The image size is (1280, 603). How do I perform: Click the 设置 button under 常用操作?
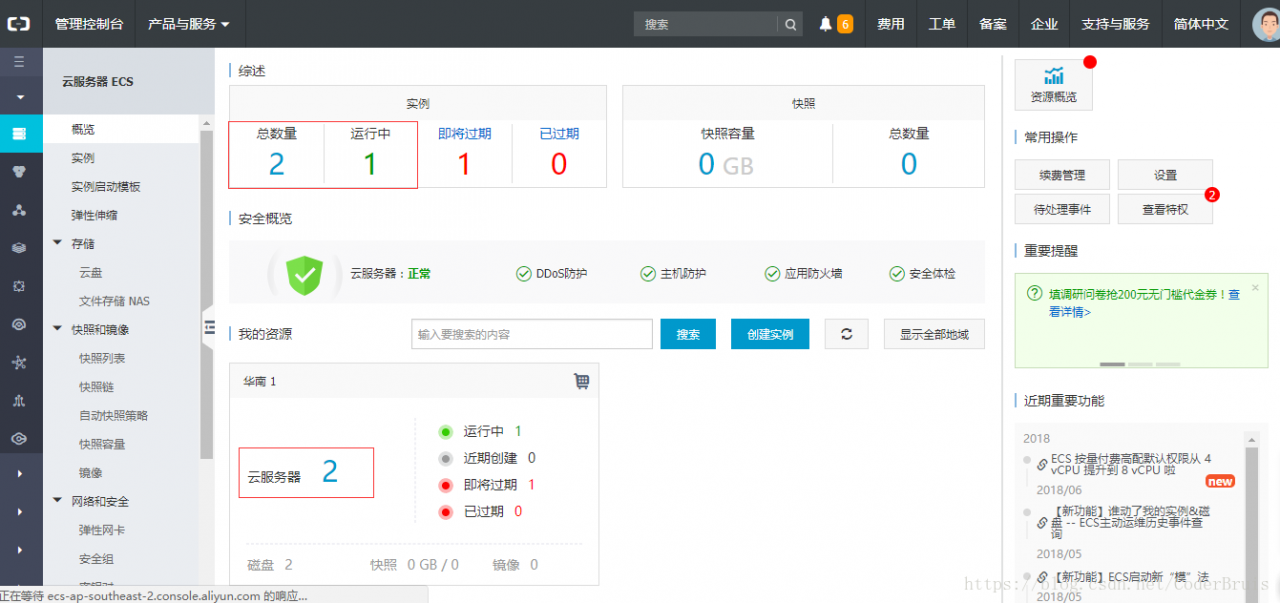(x=1165, y=175)
